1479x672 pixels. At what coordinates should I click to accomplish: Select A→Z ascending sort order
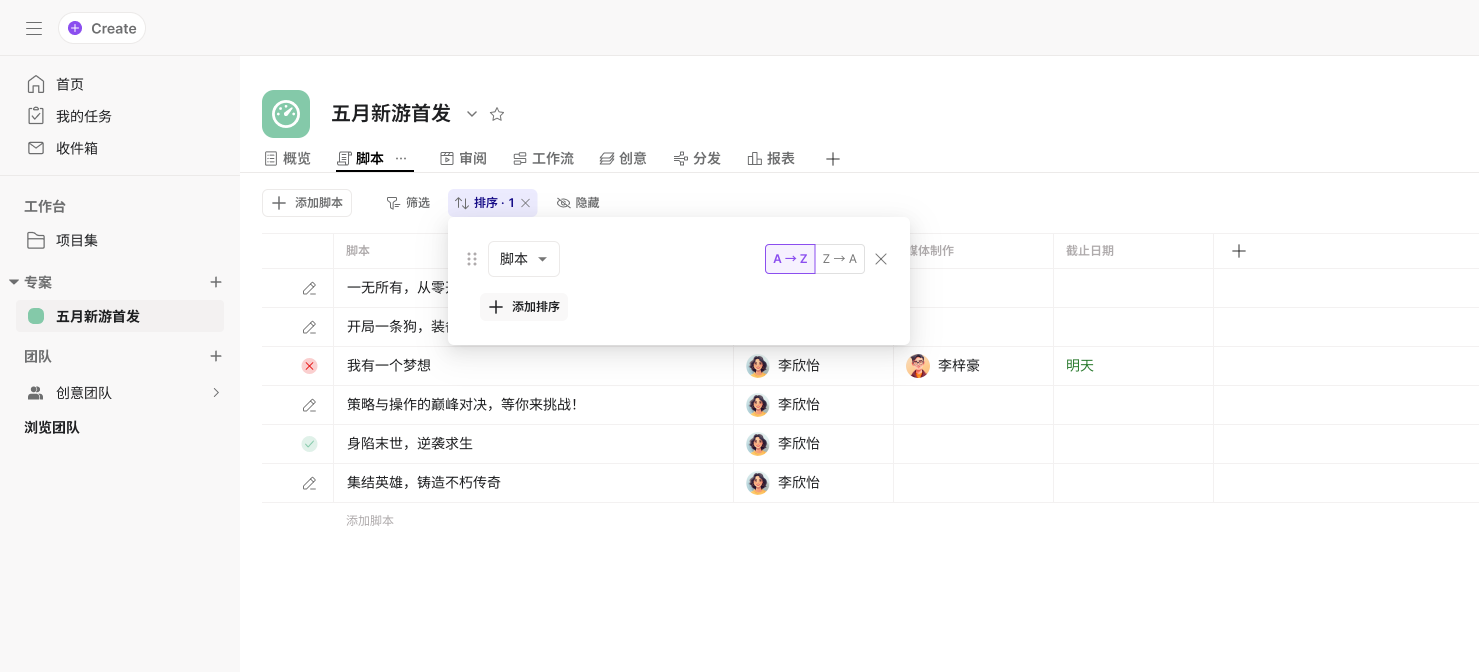pyautogui.click(x=790, y=259)
